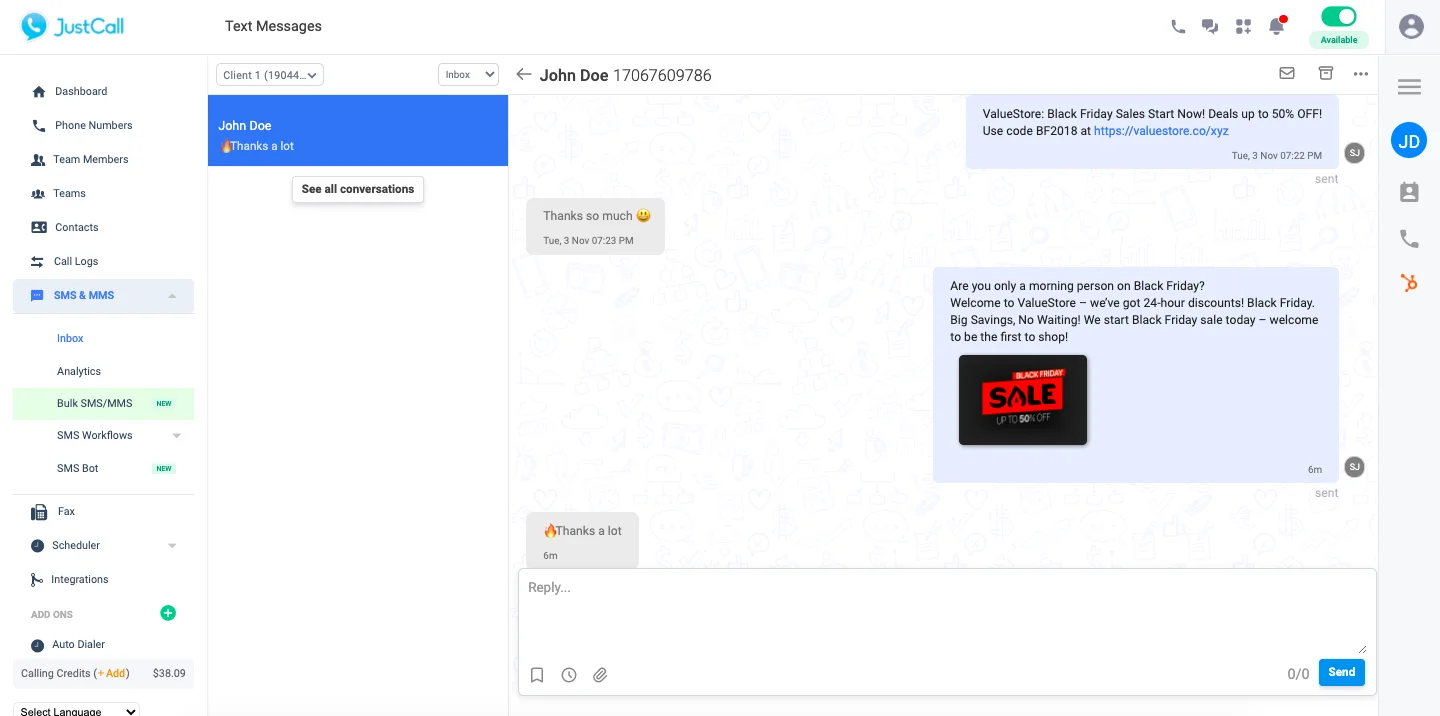Open the Select Language dropdown

[77, 711]
